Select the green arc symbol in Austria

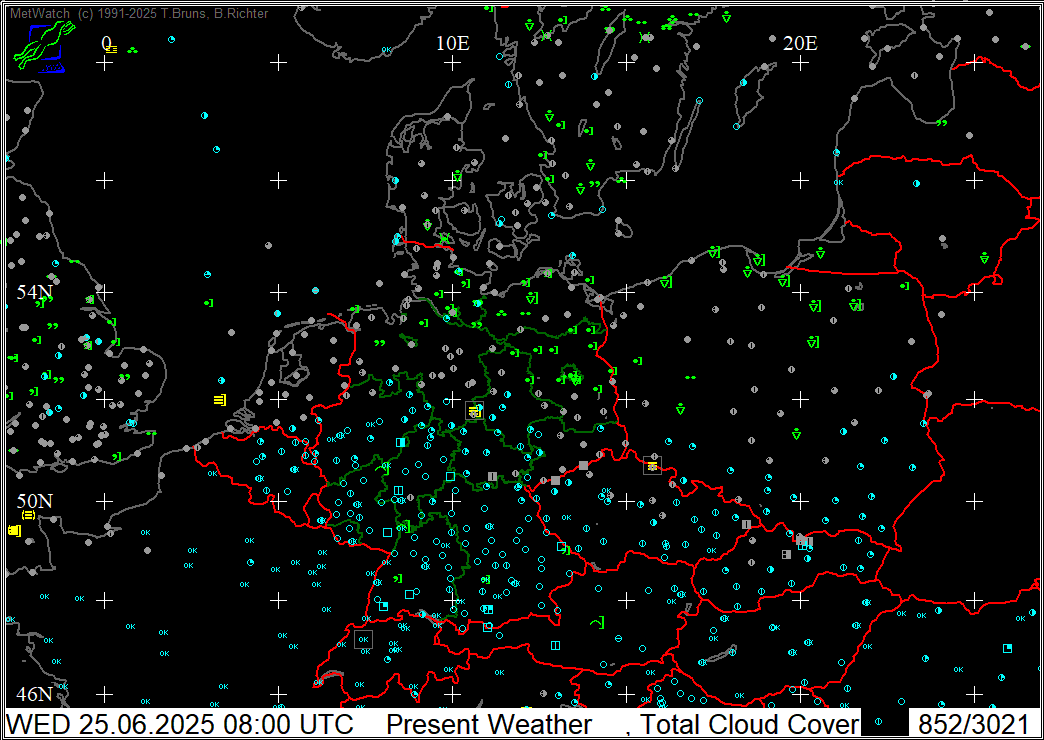click(x=597, y=623)
